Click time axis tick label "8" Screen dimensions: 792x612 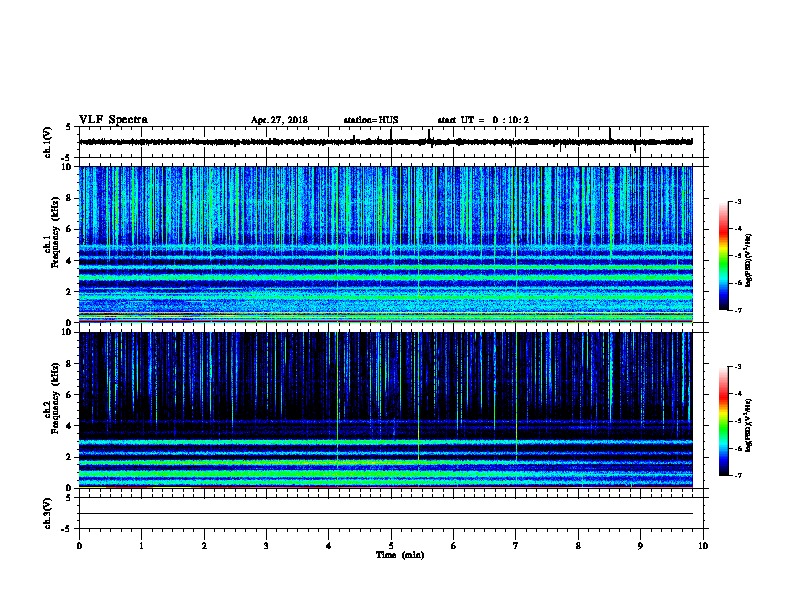(x=578, y=545)
